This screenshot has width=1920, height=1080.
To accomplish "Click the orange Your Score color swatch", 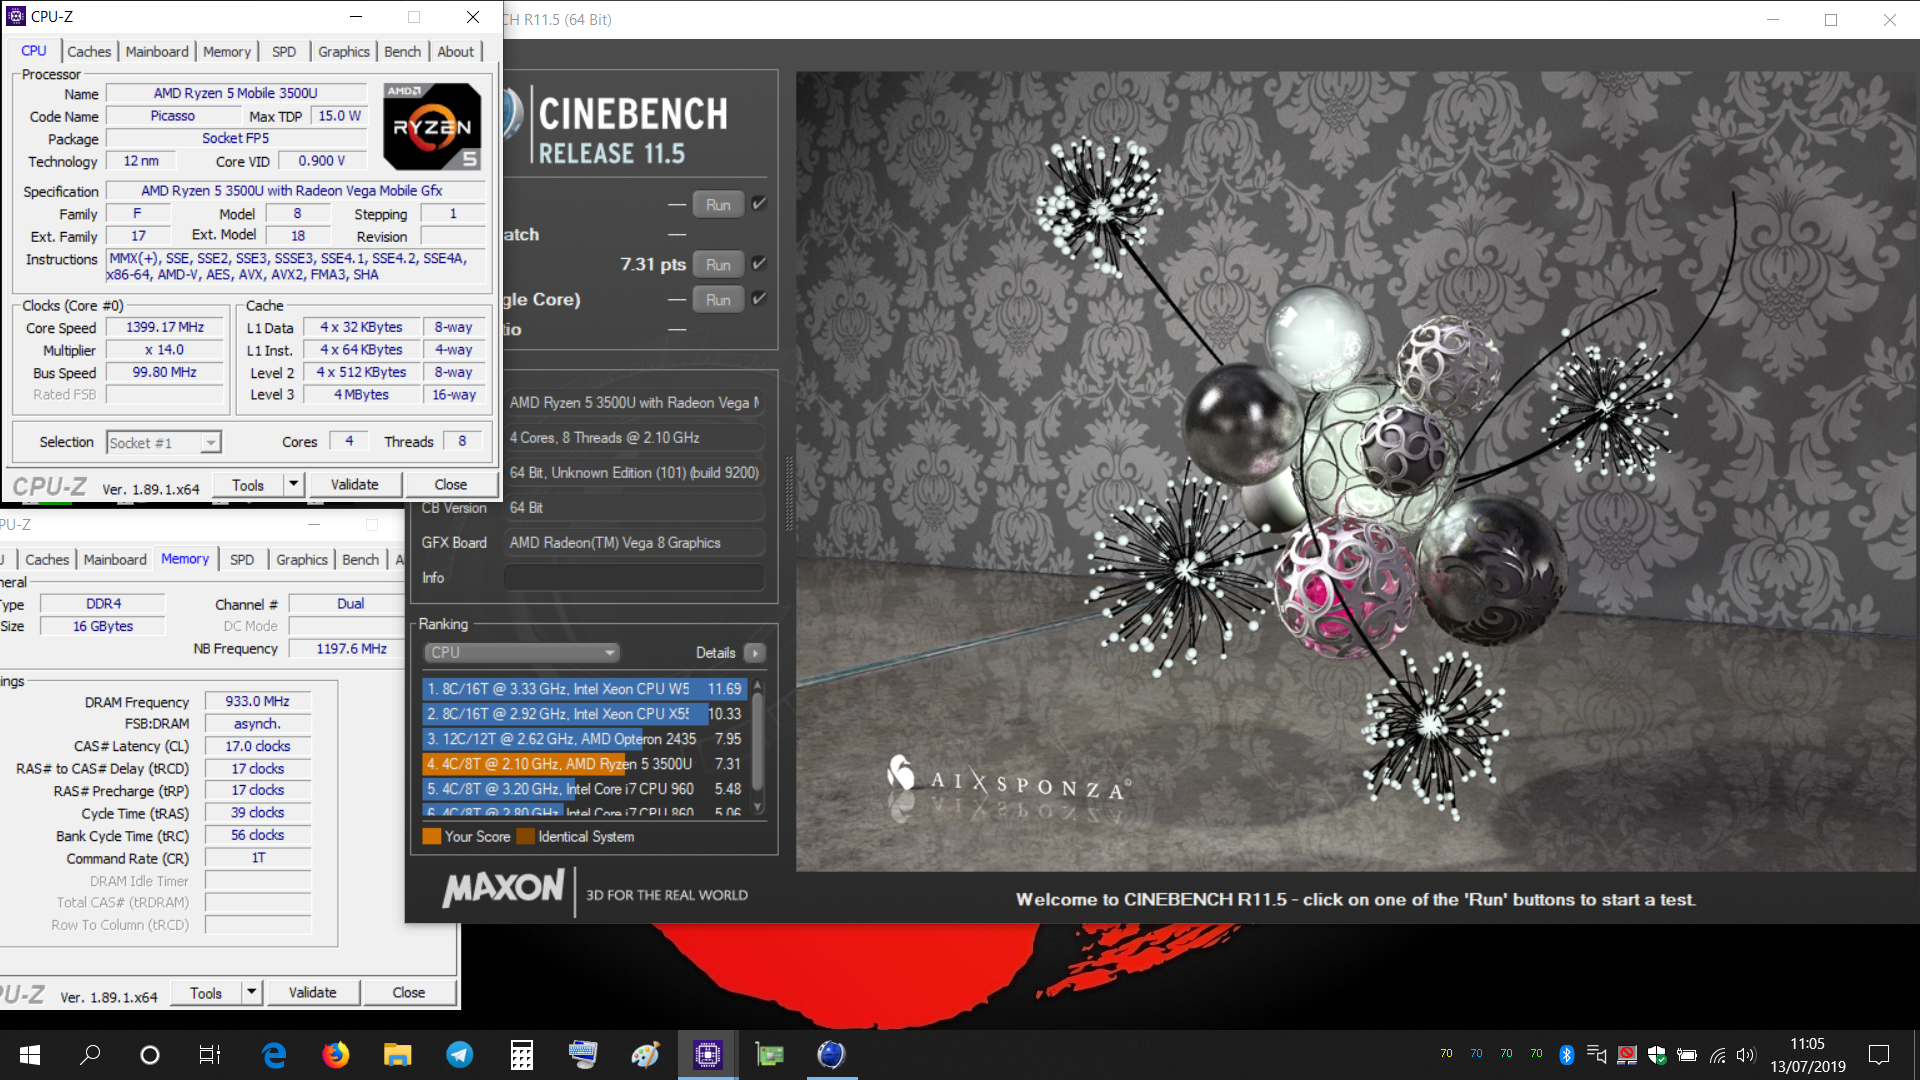I will pos(432,837).
